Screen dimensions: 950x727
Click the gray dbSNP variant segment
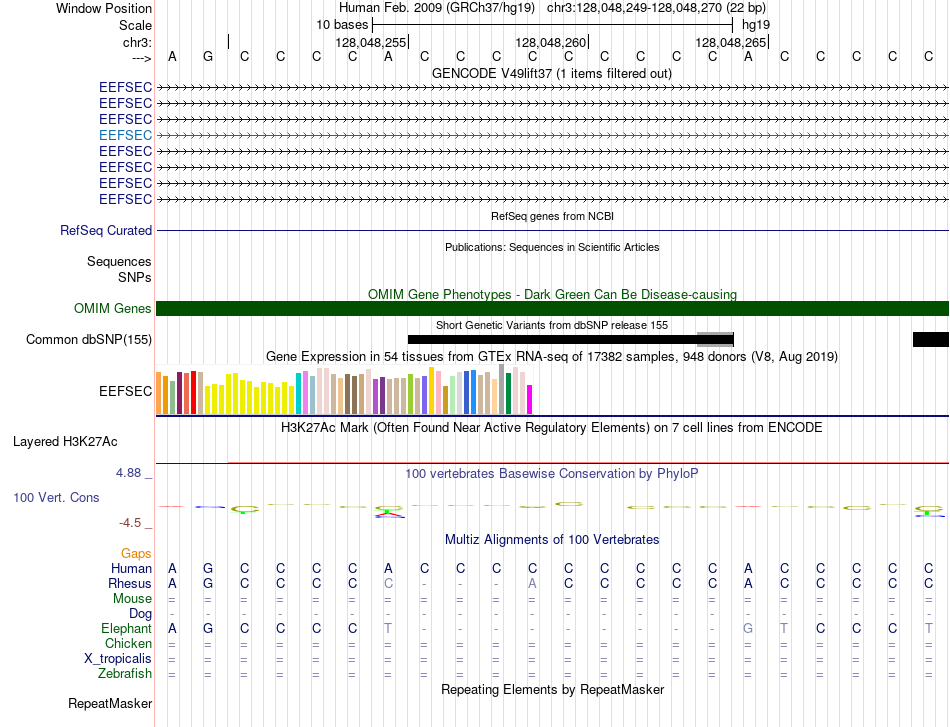coord(715,338)
